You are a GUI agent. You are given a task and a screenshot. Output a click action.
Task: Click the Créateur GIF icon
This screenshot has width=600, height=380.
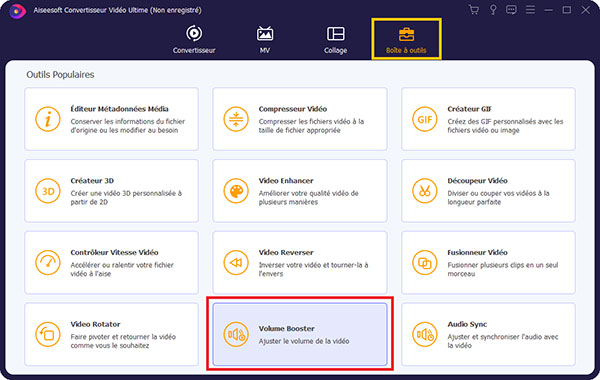425,119
